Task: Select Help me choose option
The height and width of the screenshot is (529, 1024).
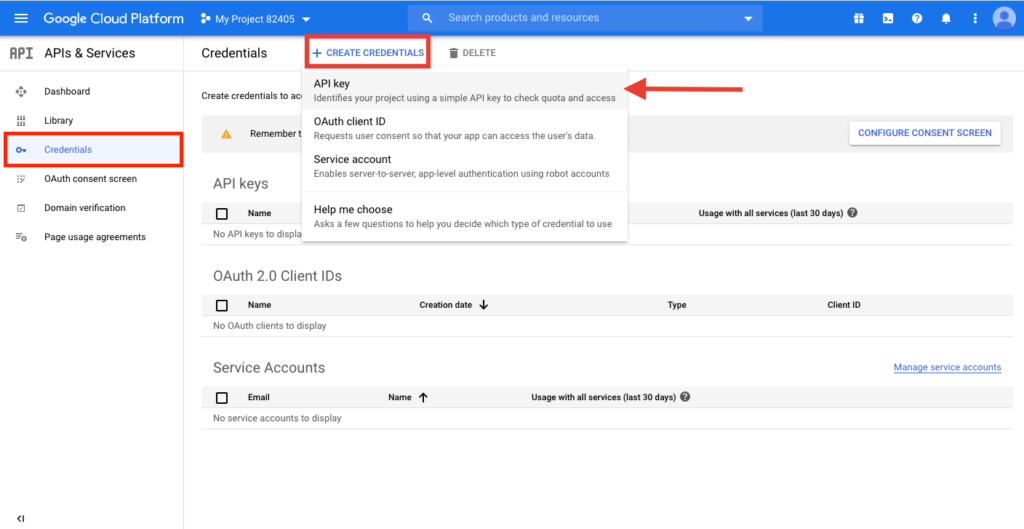Action: [464, 217]
